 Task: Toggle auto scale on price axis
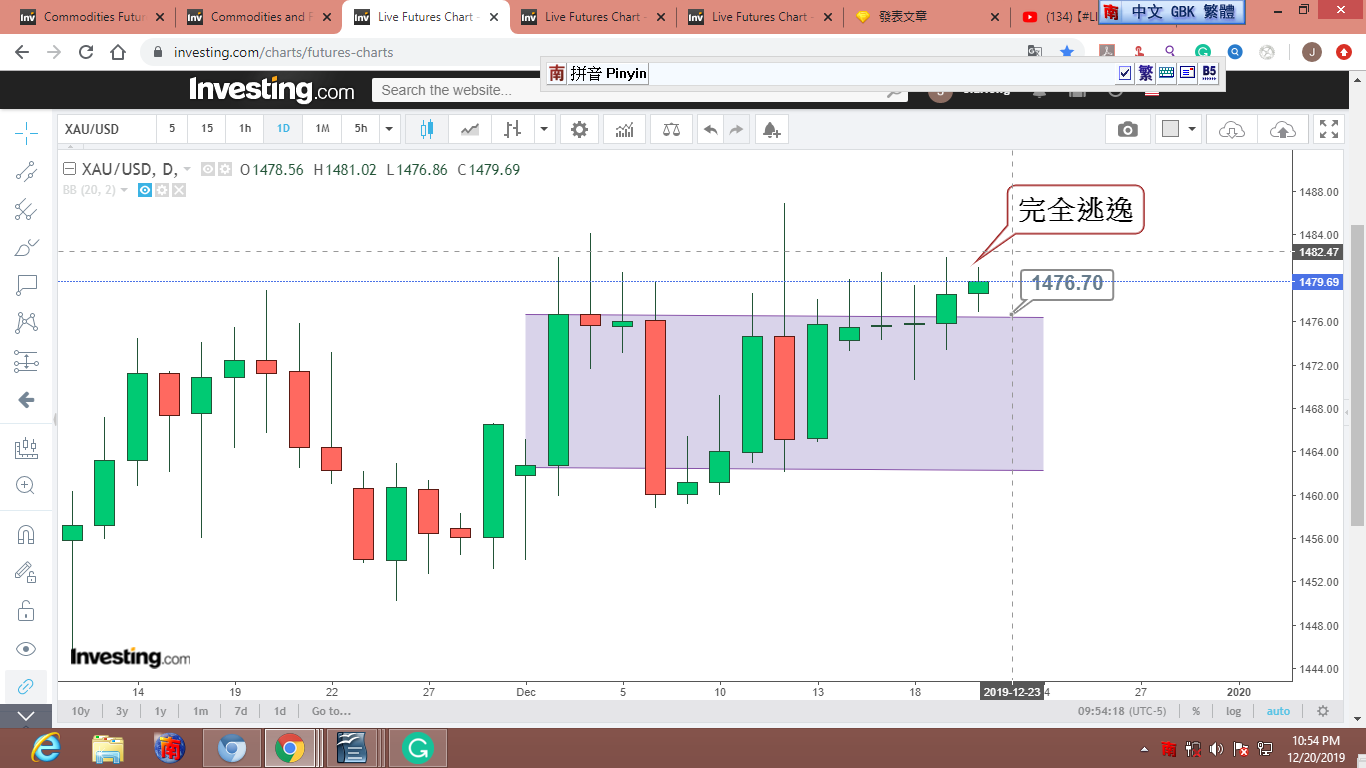pyautogui.click(x=1278, y=711)
